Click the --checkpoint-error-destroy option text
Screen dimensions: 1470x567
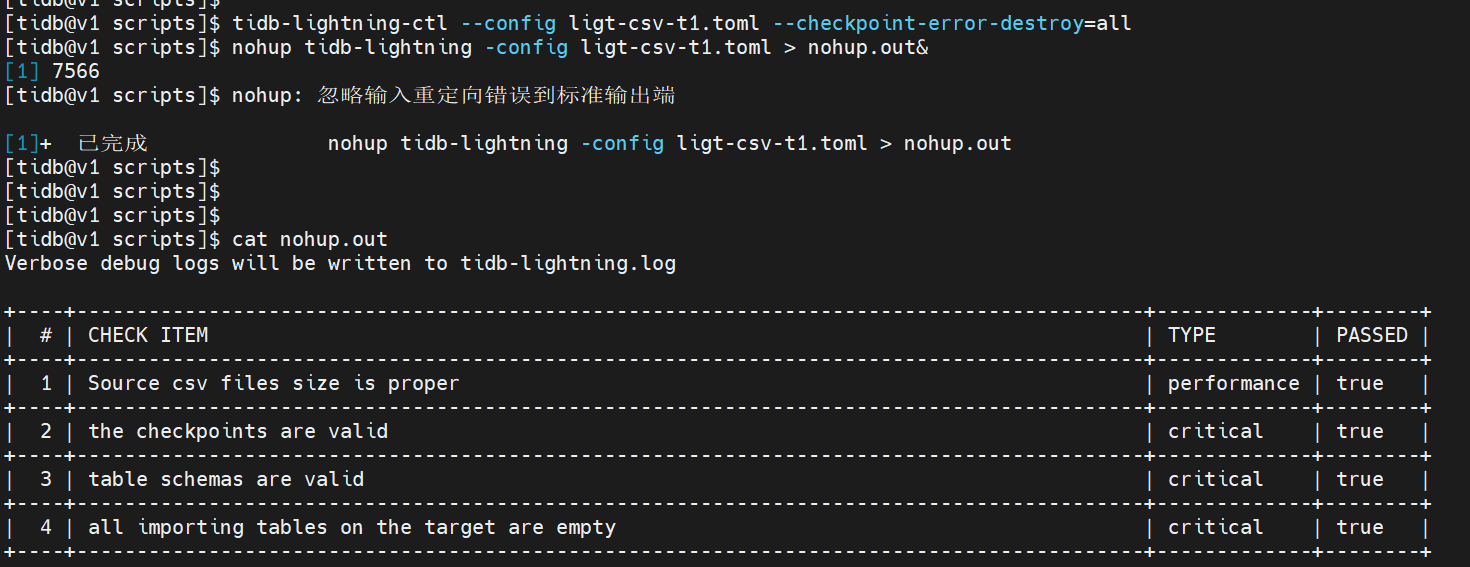[x=927, y=23]
